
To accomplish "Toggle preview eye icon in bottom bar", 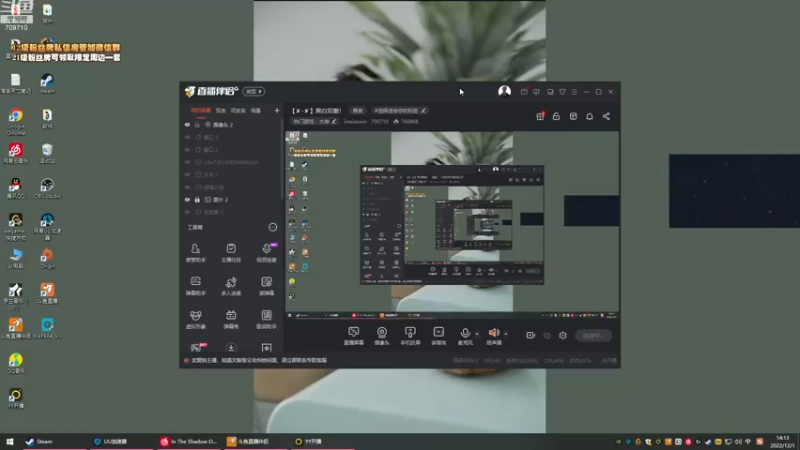I will click(x=547, y=335).
